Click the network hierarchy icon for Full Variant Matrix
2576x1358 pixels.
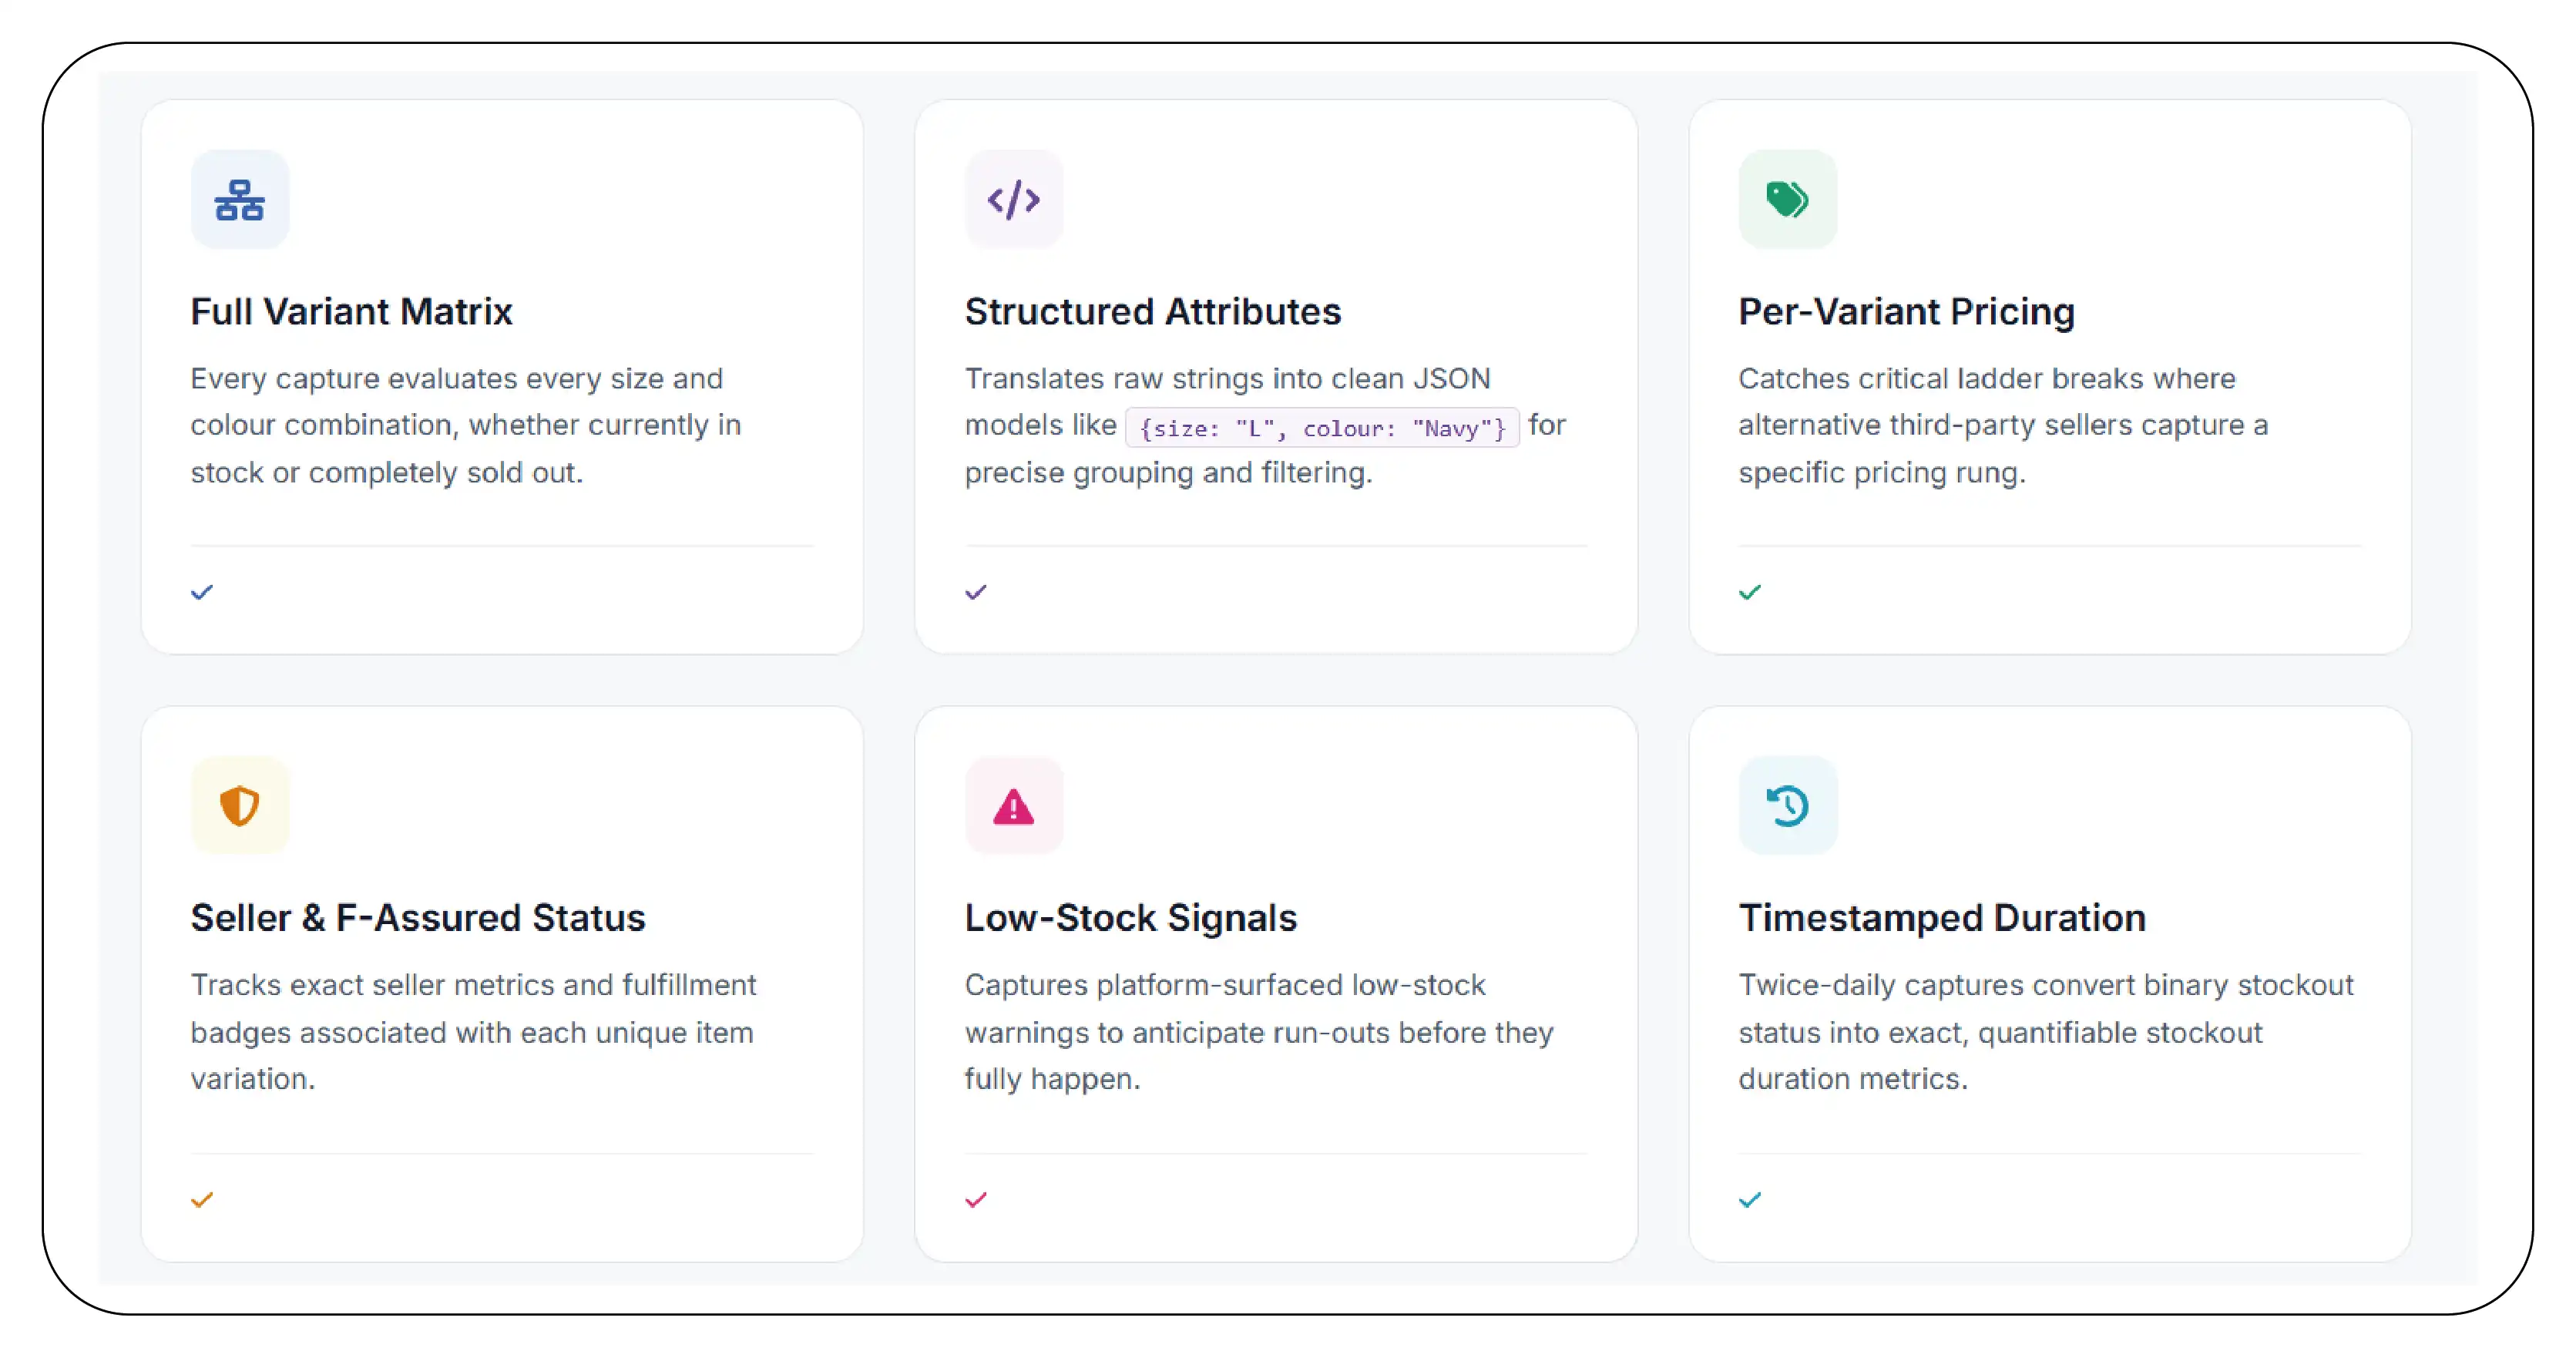coord(240,200)
